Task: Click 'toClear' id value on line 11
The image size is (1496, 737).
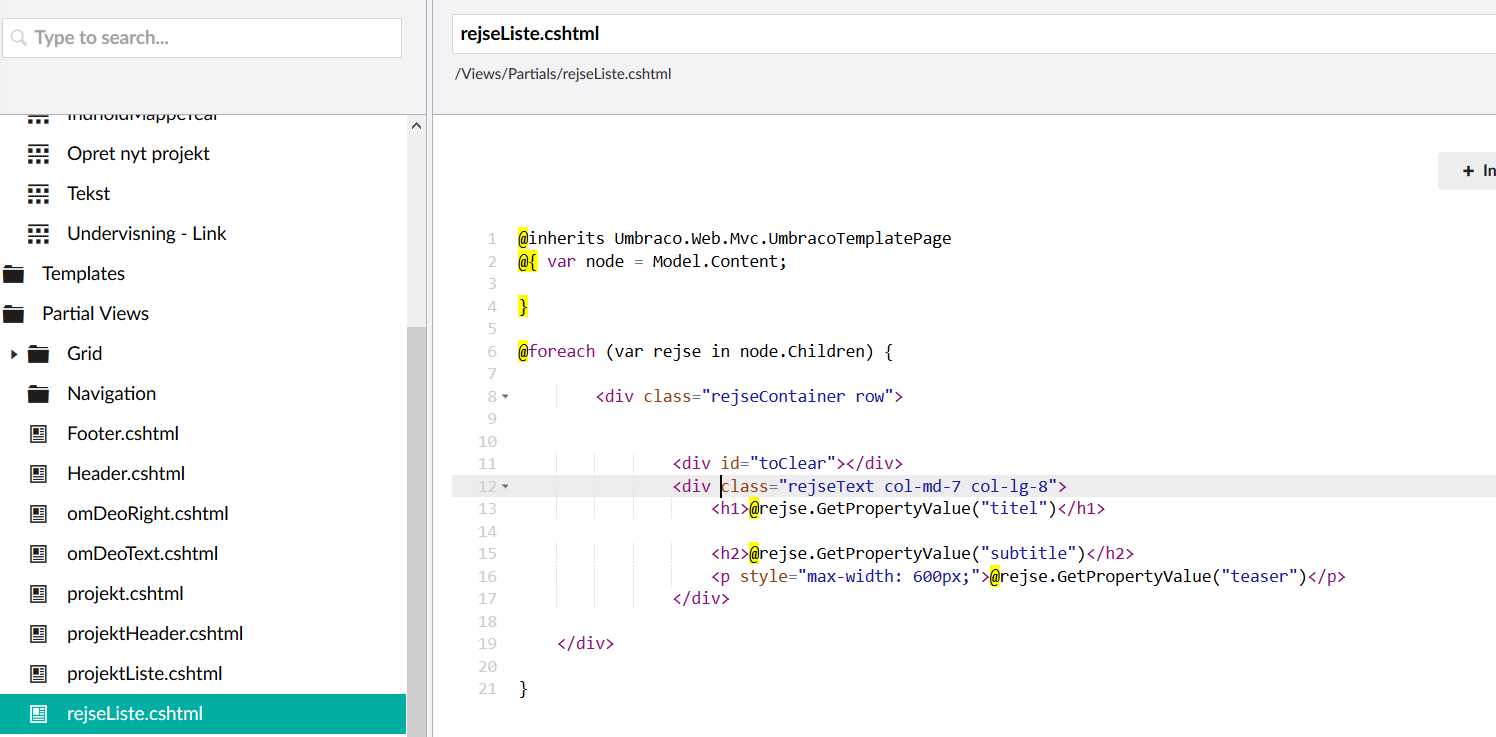Action: pos(792,464)
